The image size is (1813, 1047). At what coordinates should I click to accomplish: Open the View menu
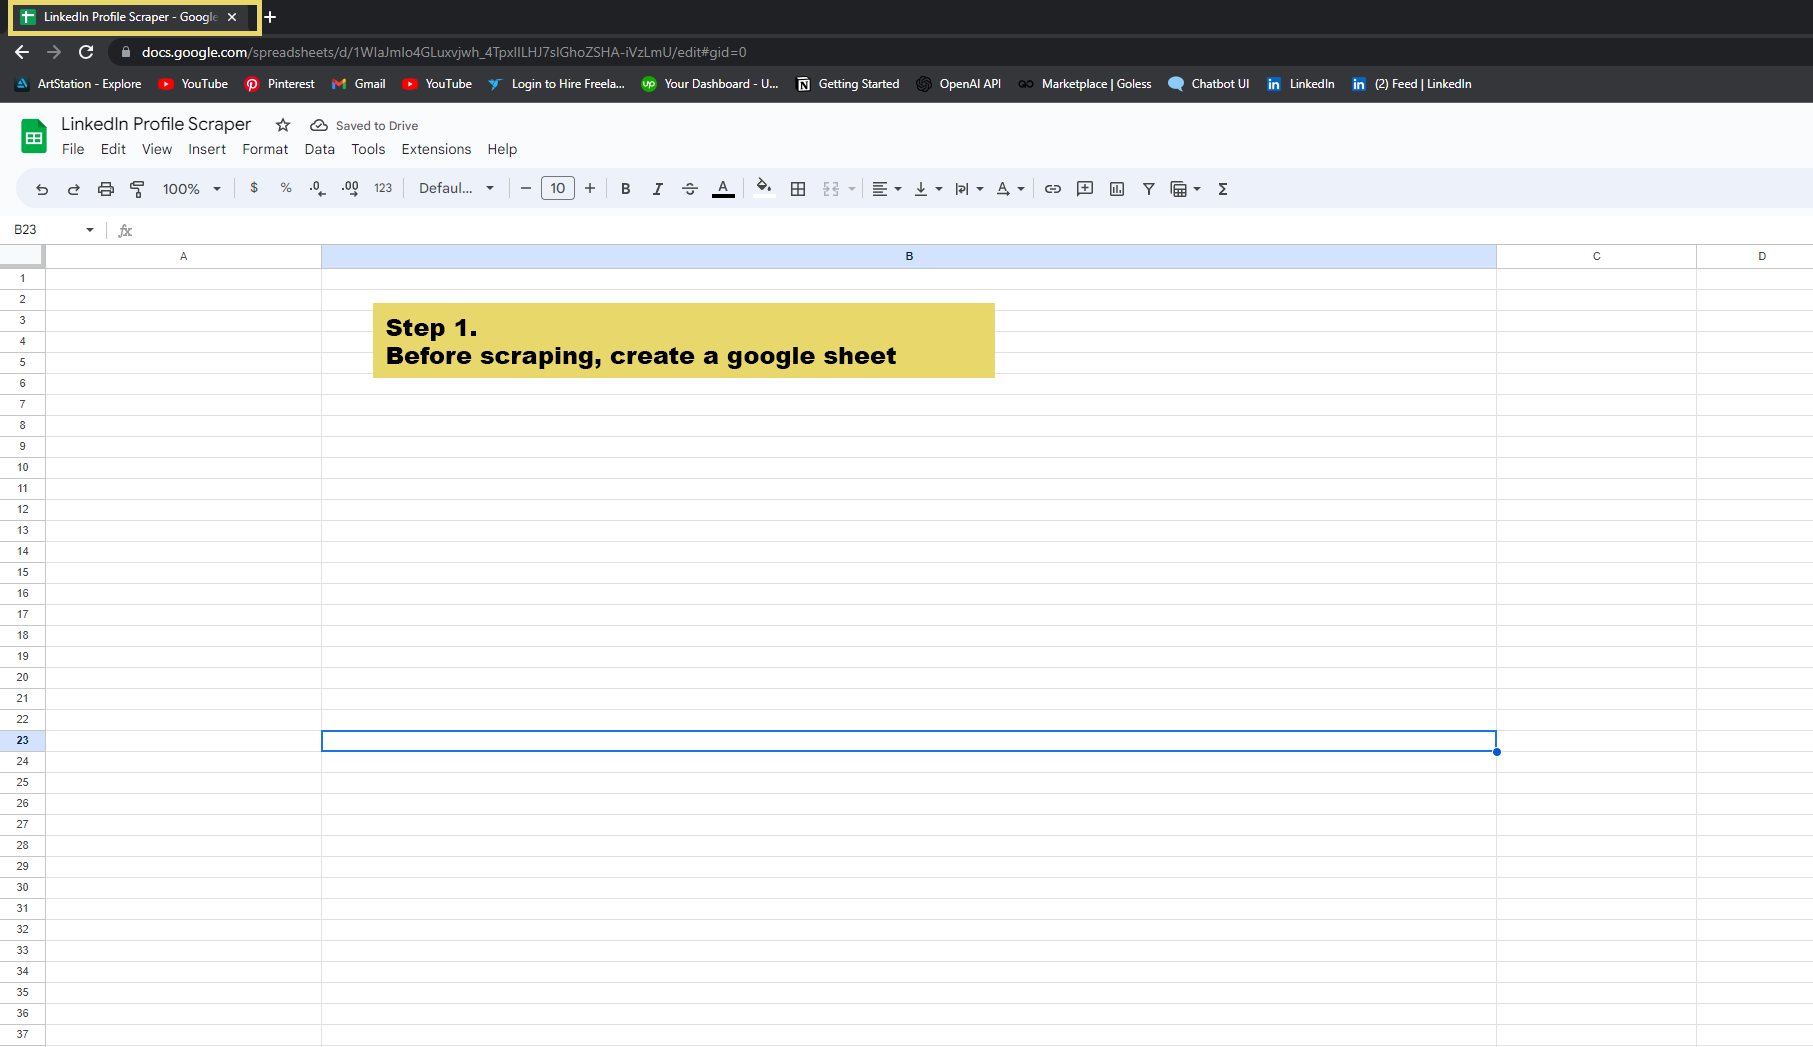click(157, 149)
